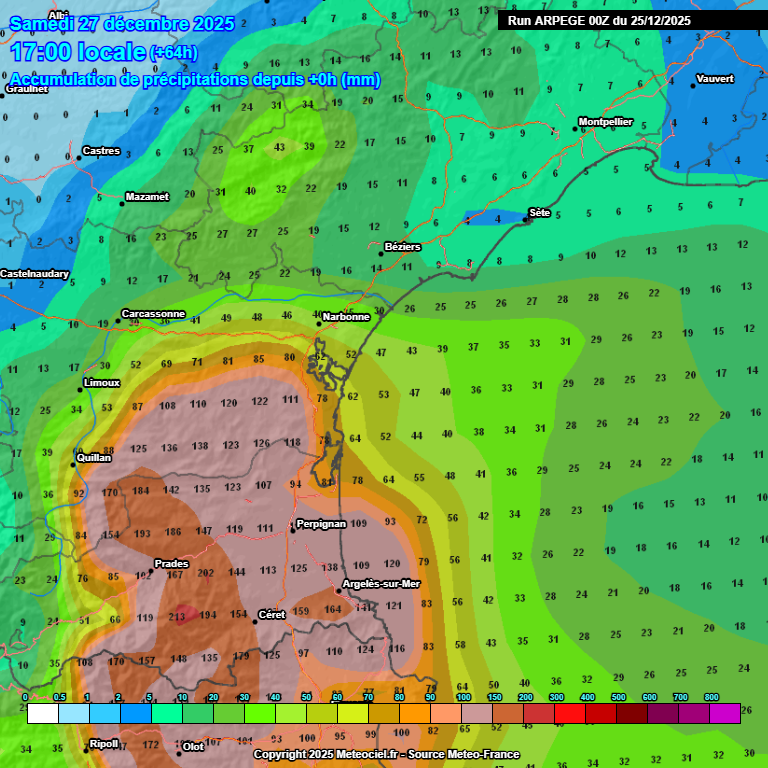Click the Argelès-sur-Mer town label
768x768 pixels.
(x=380, y=584)
